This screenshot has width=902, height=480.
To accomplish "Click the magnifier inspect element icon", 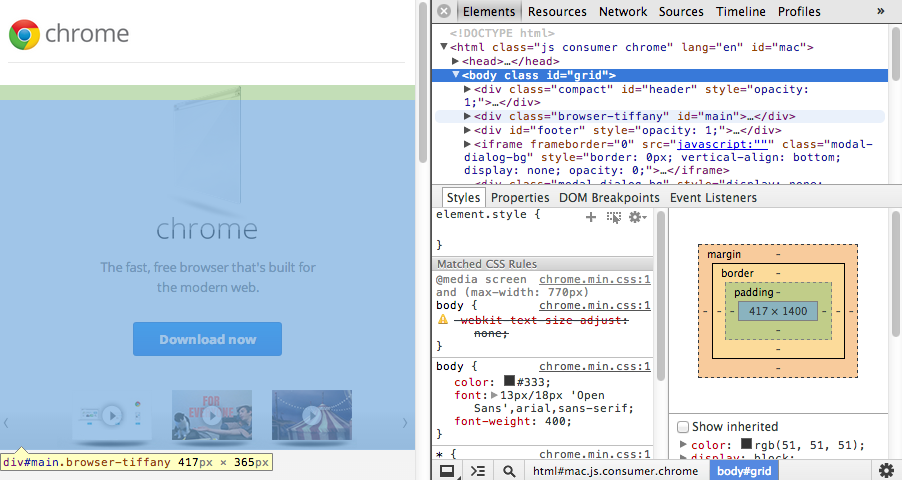I will tap(509, 471).
